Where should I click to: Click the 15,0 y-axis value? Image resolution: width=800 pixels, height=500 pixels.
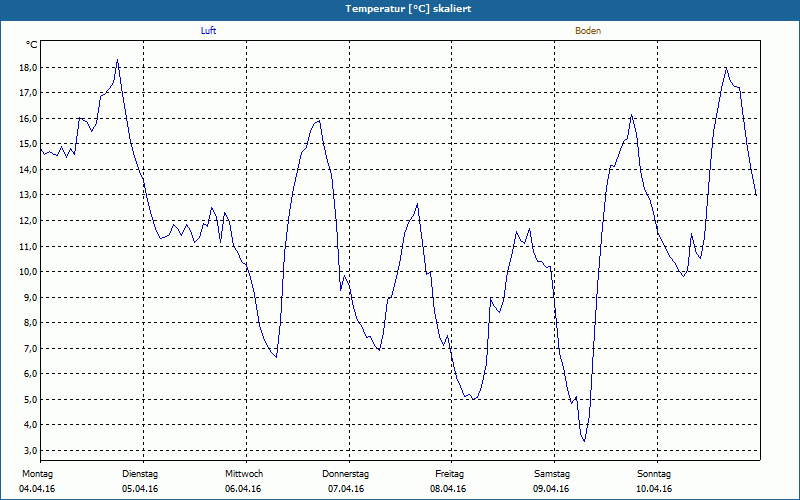tap(30, 144)
